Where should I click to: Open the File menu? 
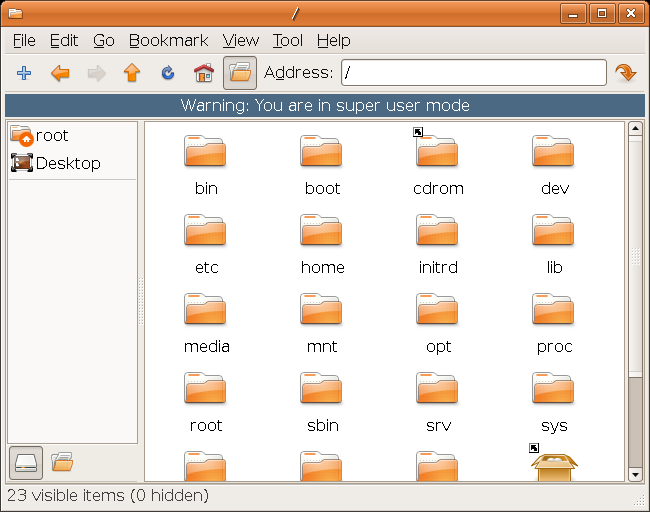[24, 41]
